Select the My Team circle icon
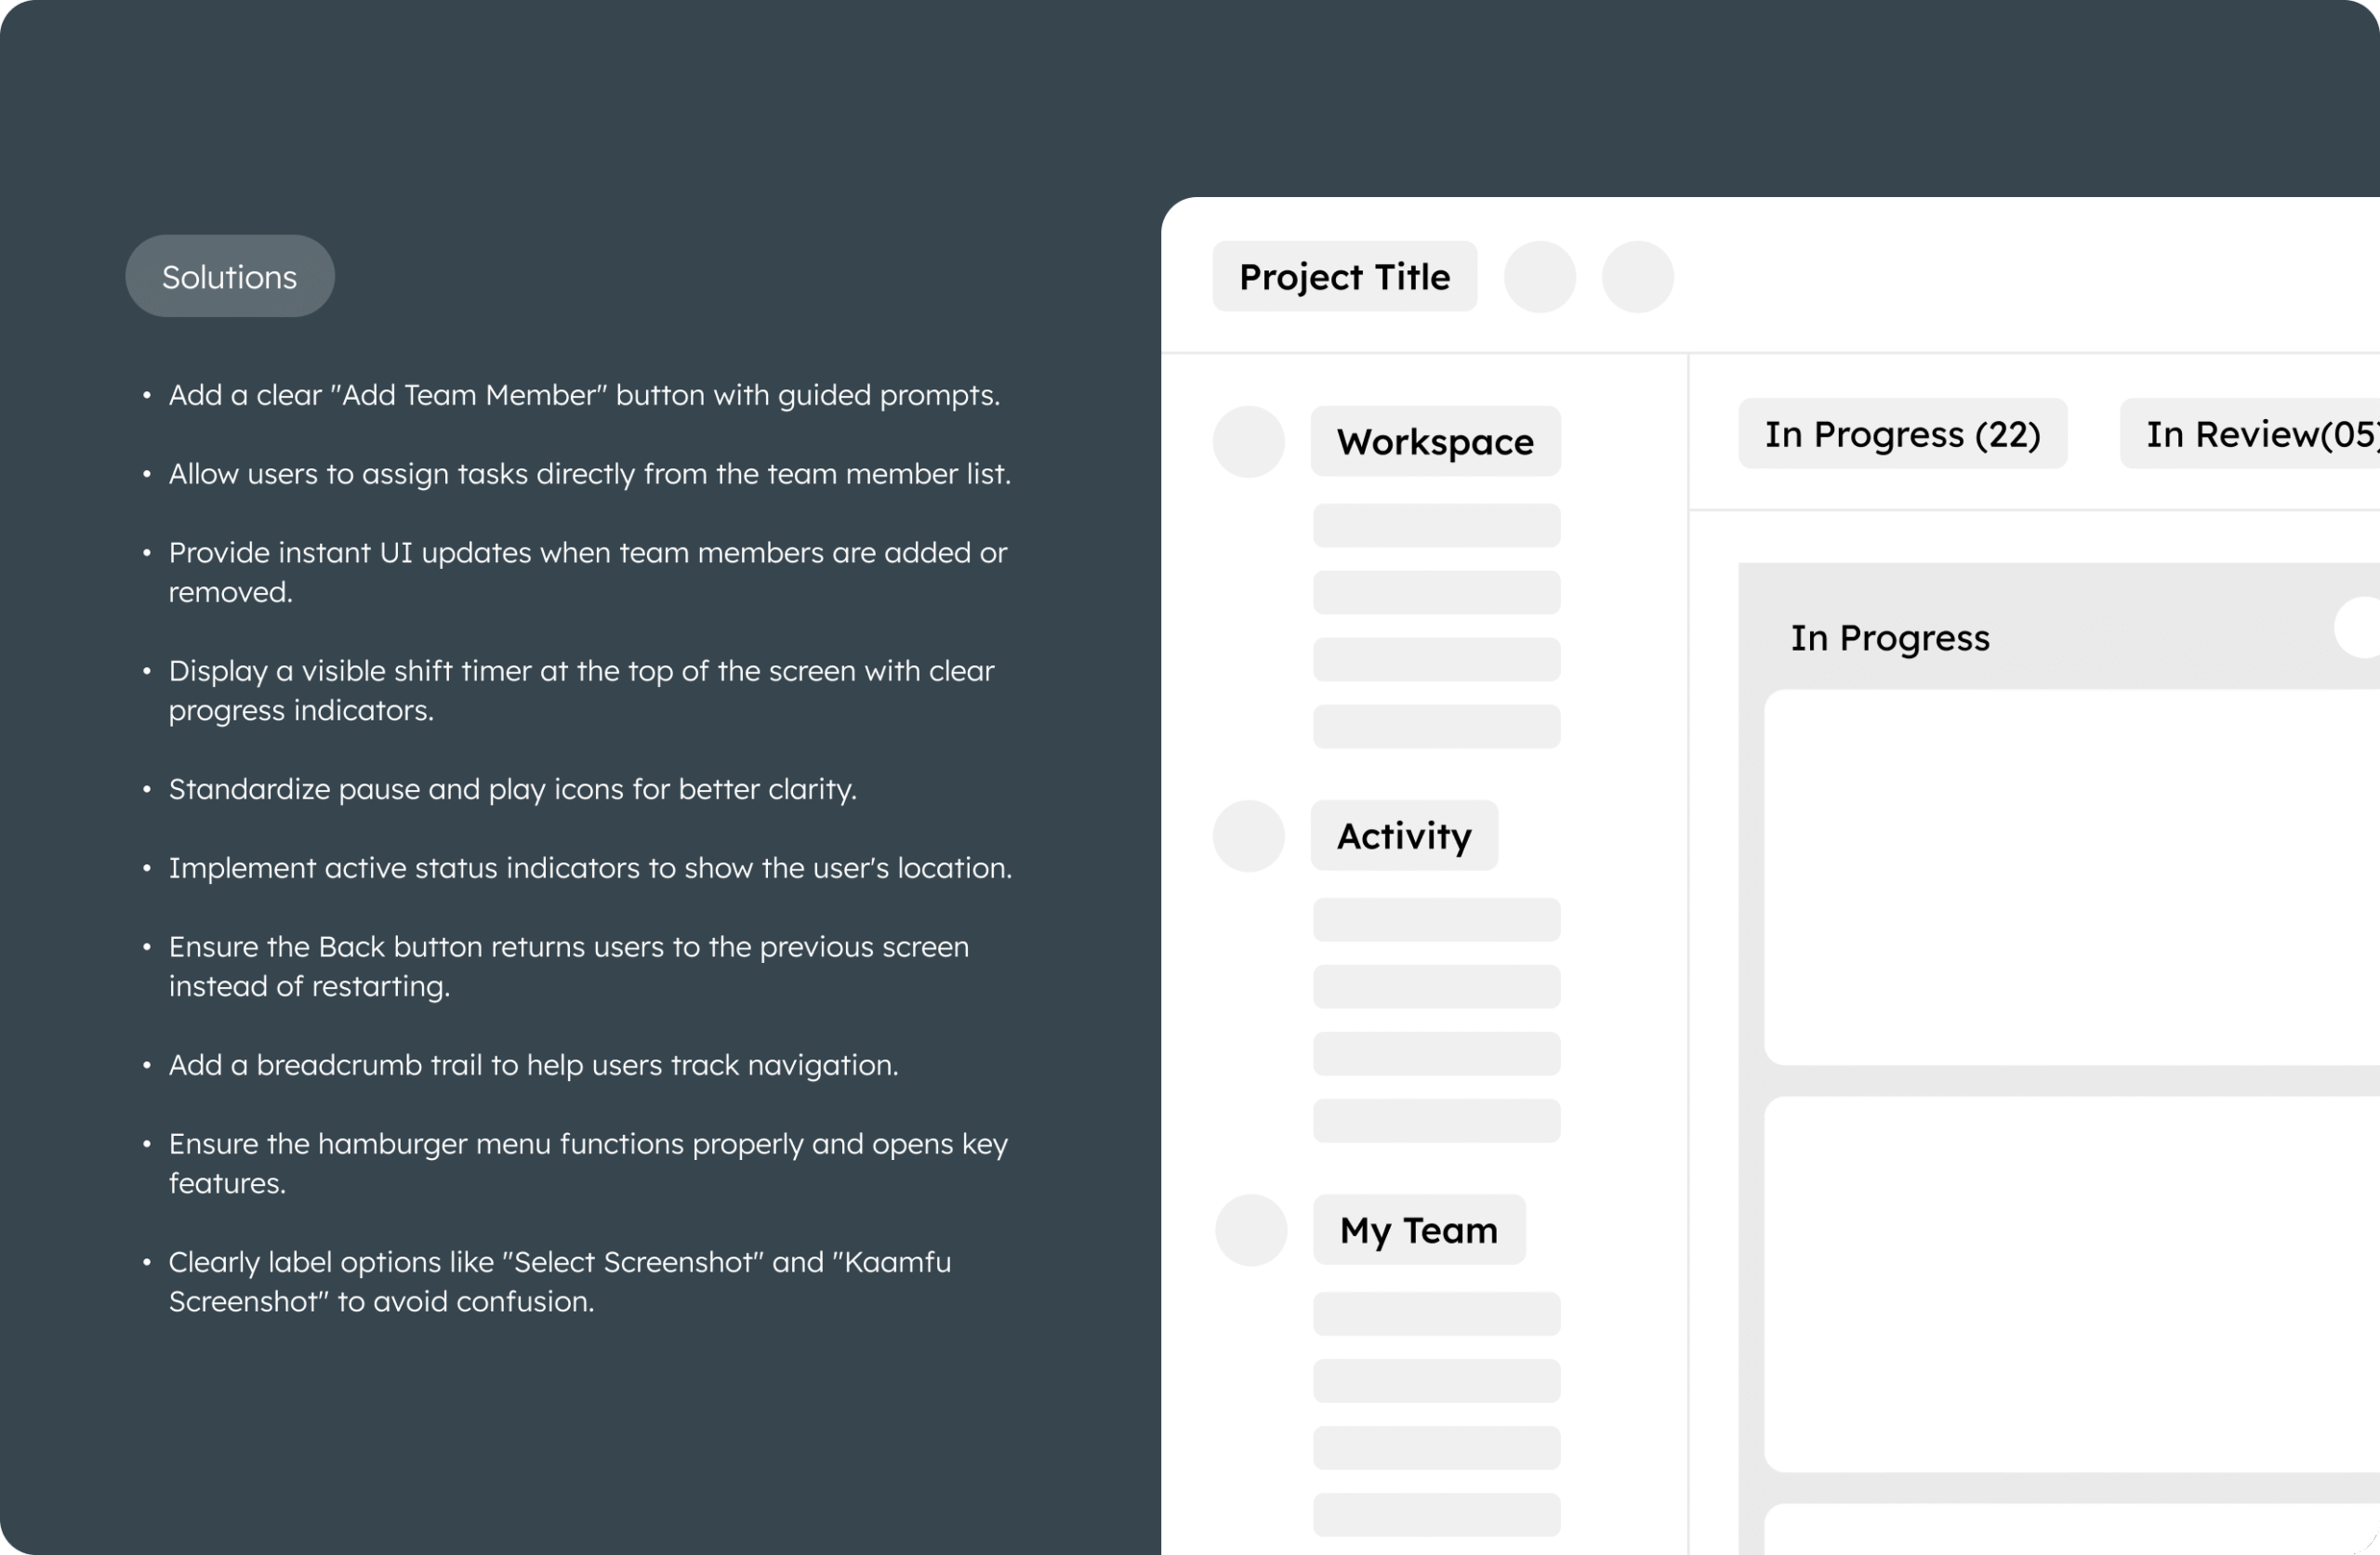 pos(1250,1230)
